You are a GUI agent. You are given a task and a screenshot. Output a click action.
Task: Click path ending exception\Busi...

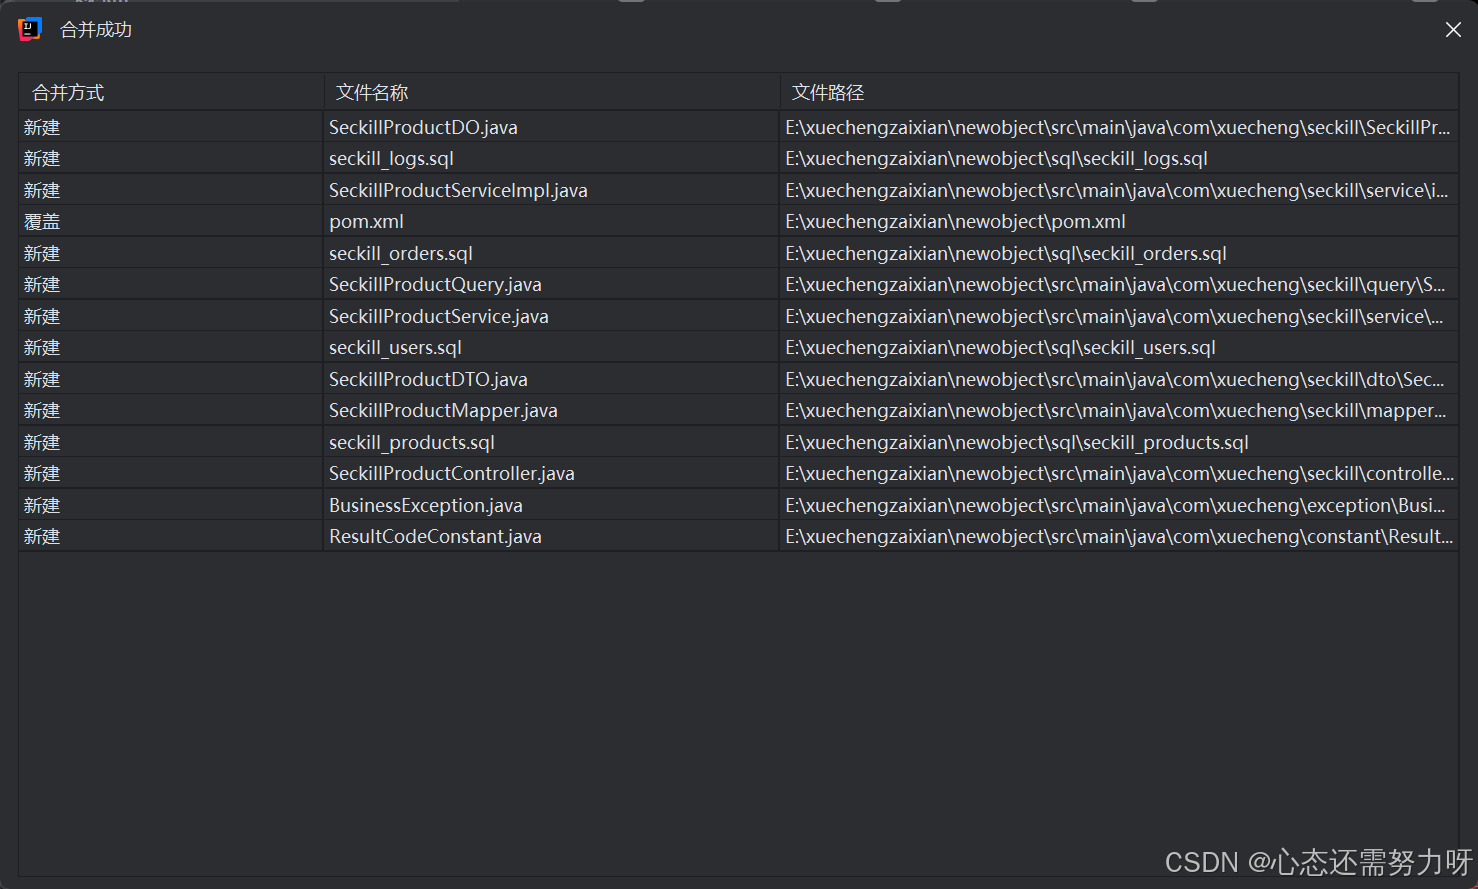tap(1115, 505)
